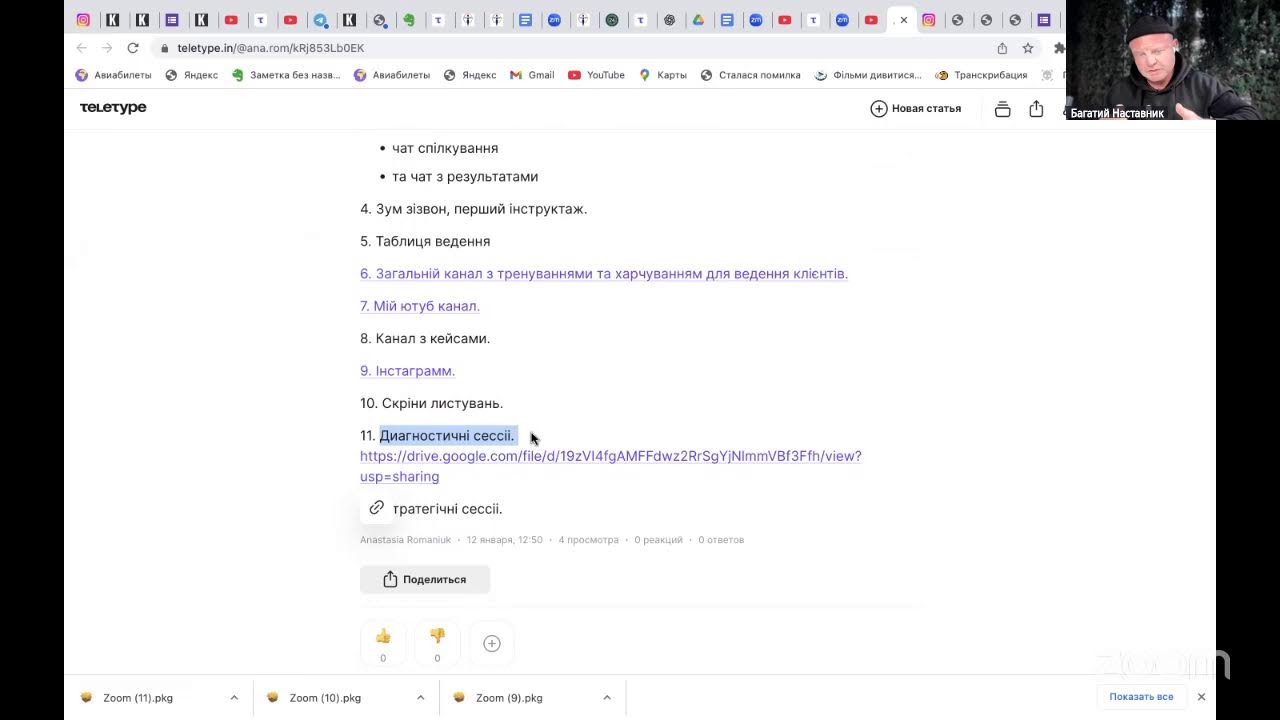Click the bullet чат спілкування

click(445, 149)
